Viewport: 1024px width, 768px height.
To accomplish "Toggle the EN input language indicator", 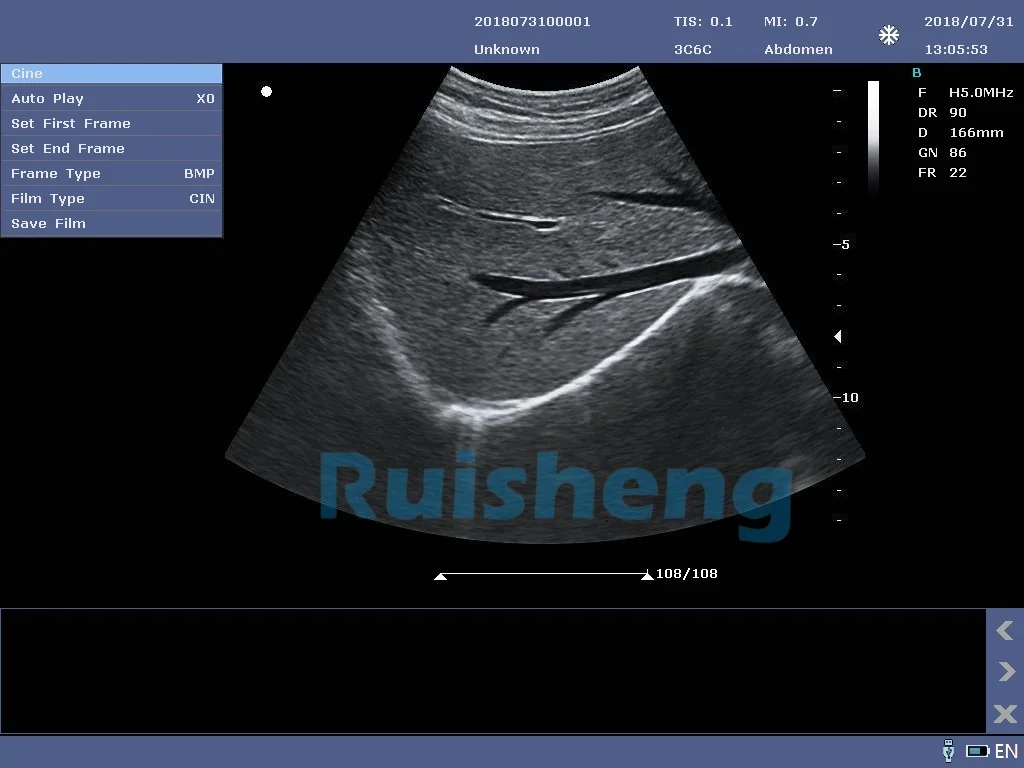I will [x=1006, y=751].
